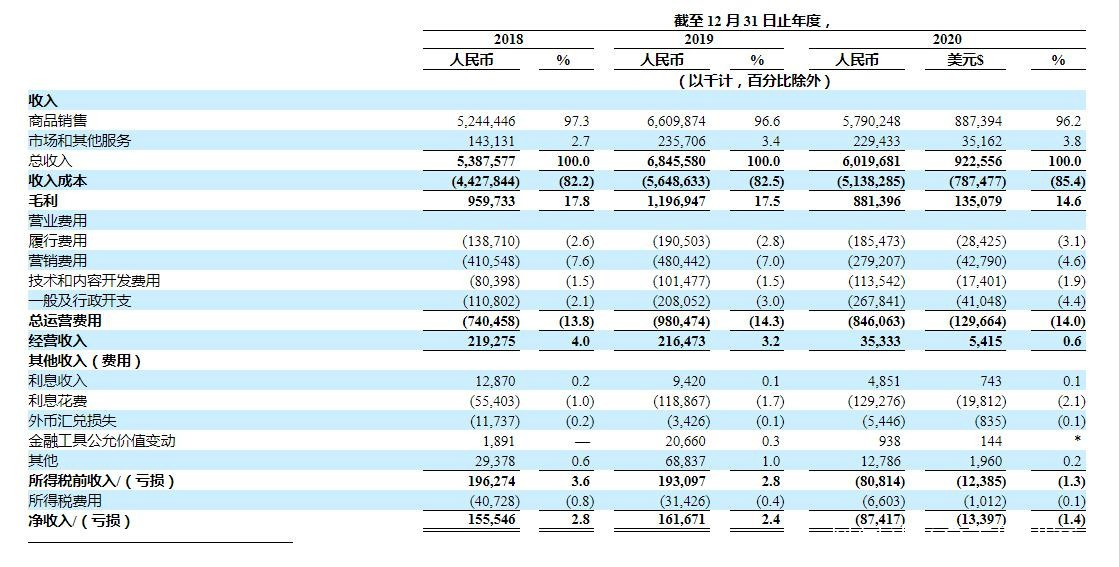1119x567 pixels.
Task: Click the 2018 year column header
Action: 508,39
